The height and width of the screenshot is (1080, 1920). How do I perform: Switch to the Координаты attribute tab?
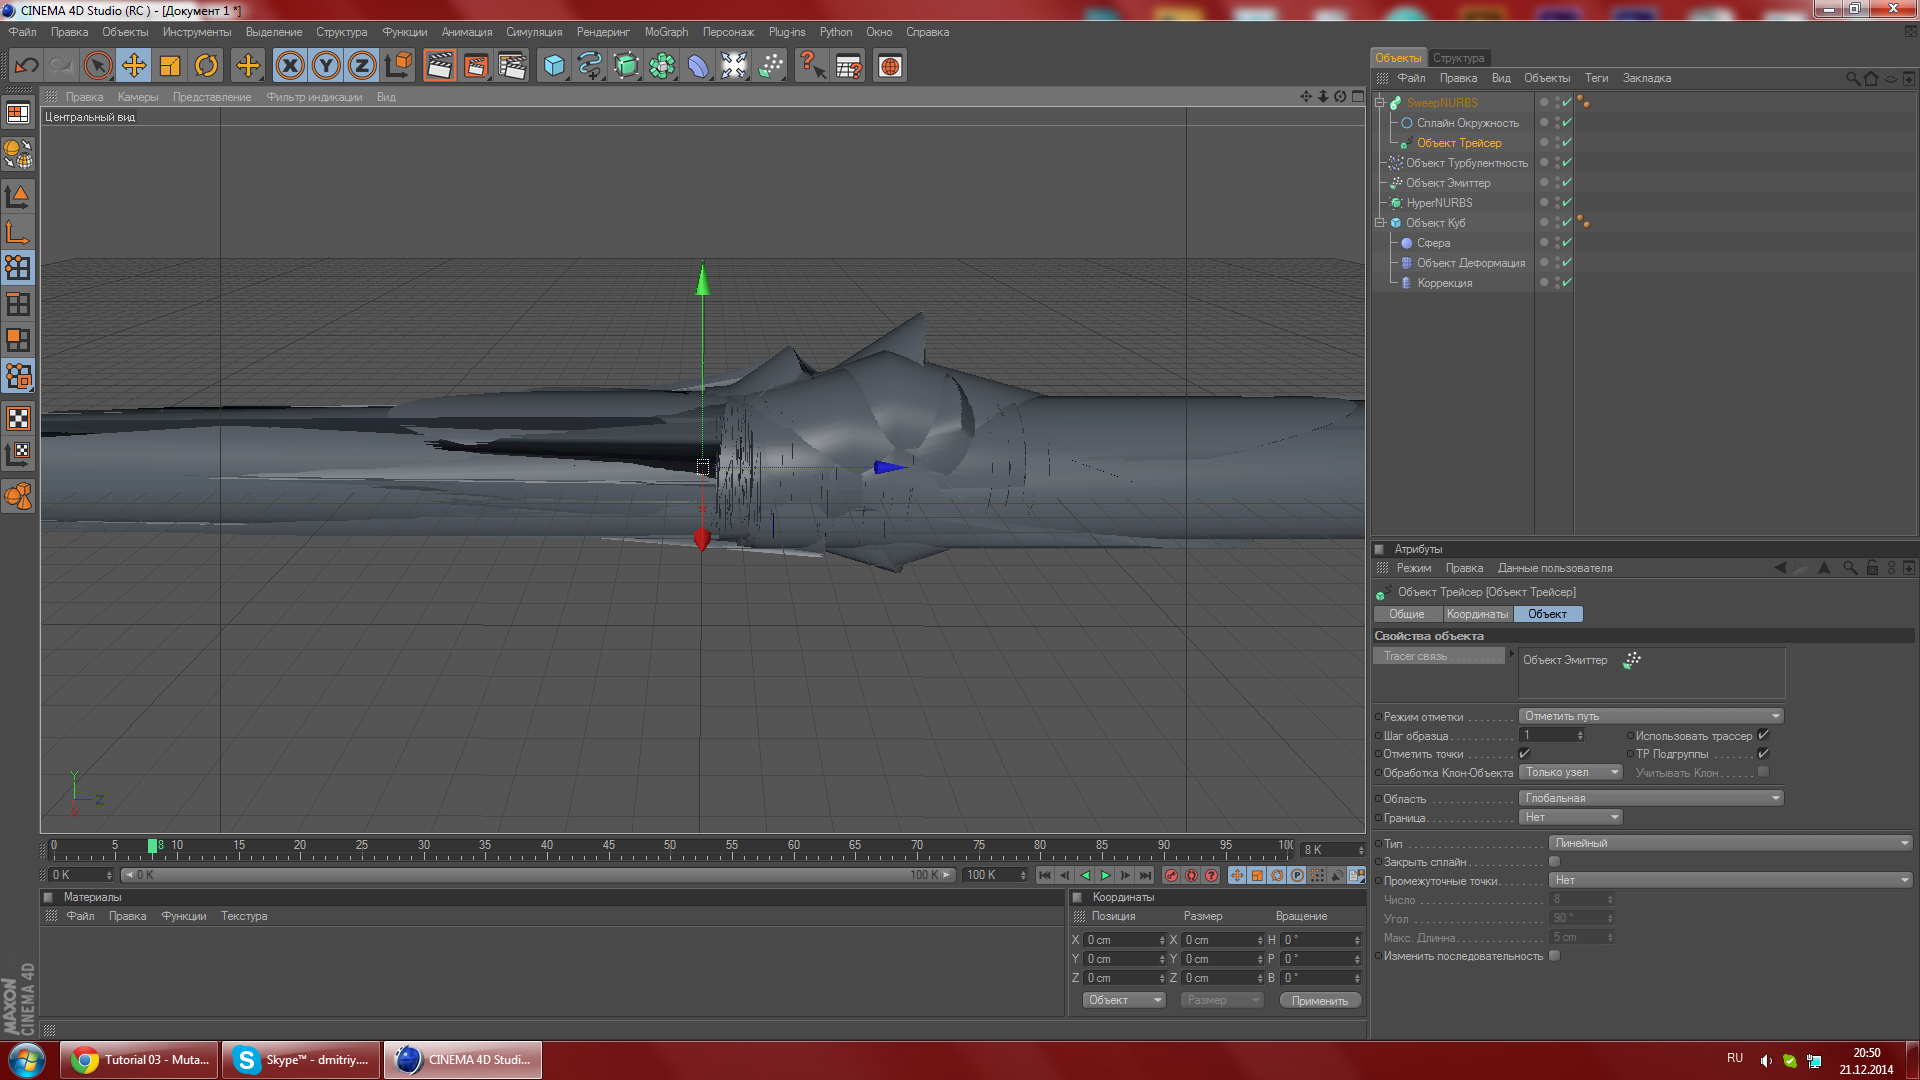click(1477, 614)
